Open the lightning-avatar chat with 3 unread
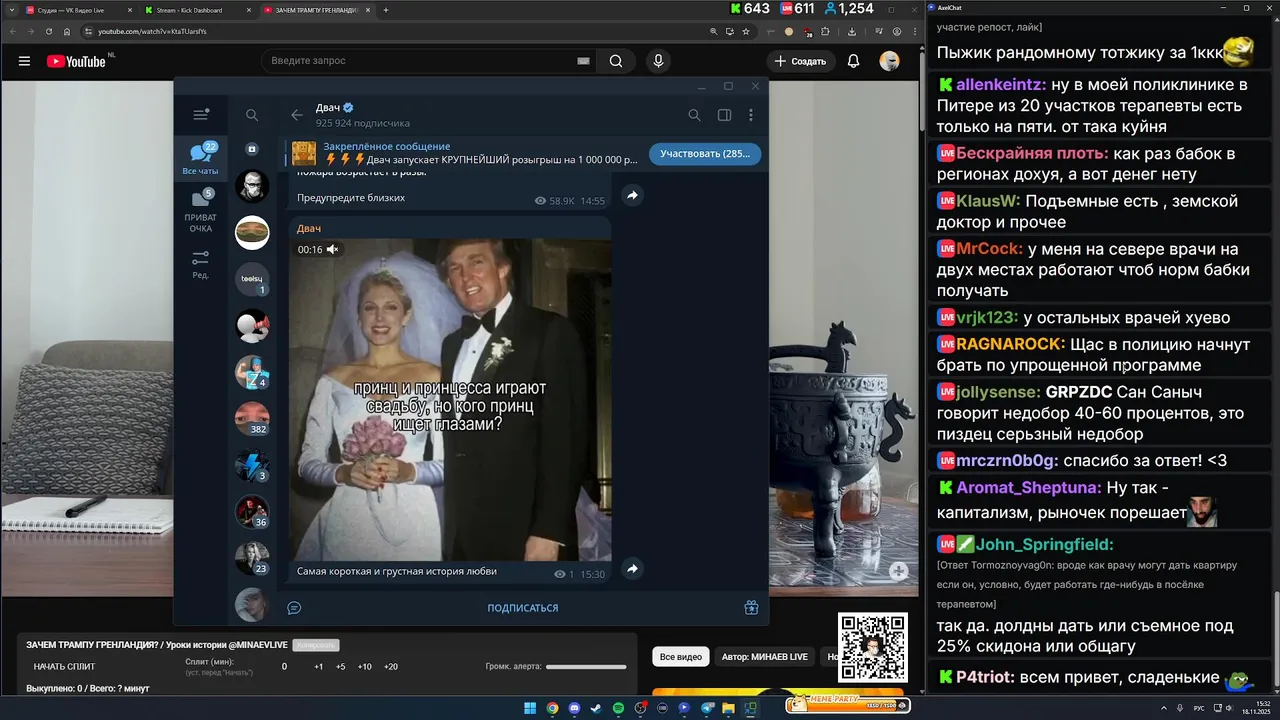 (252, 466)
